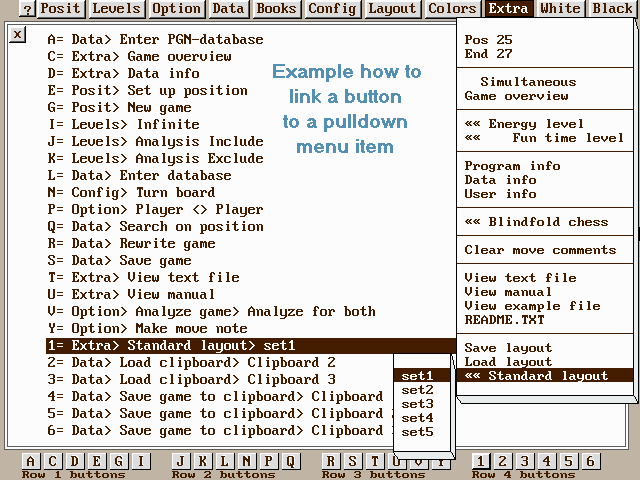Select set3 from the layout submenu

click(418, 404)
